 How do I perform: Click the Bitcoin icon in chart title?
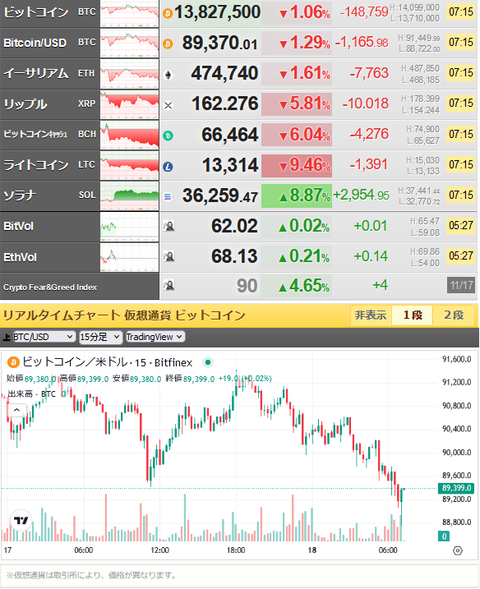14,362
